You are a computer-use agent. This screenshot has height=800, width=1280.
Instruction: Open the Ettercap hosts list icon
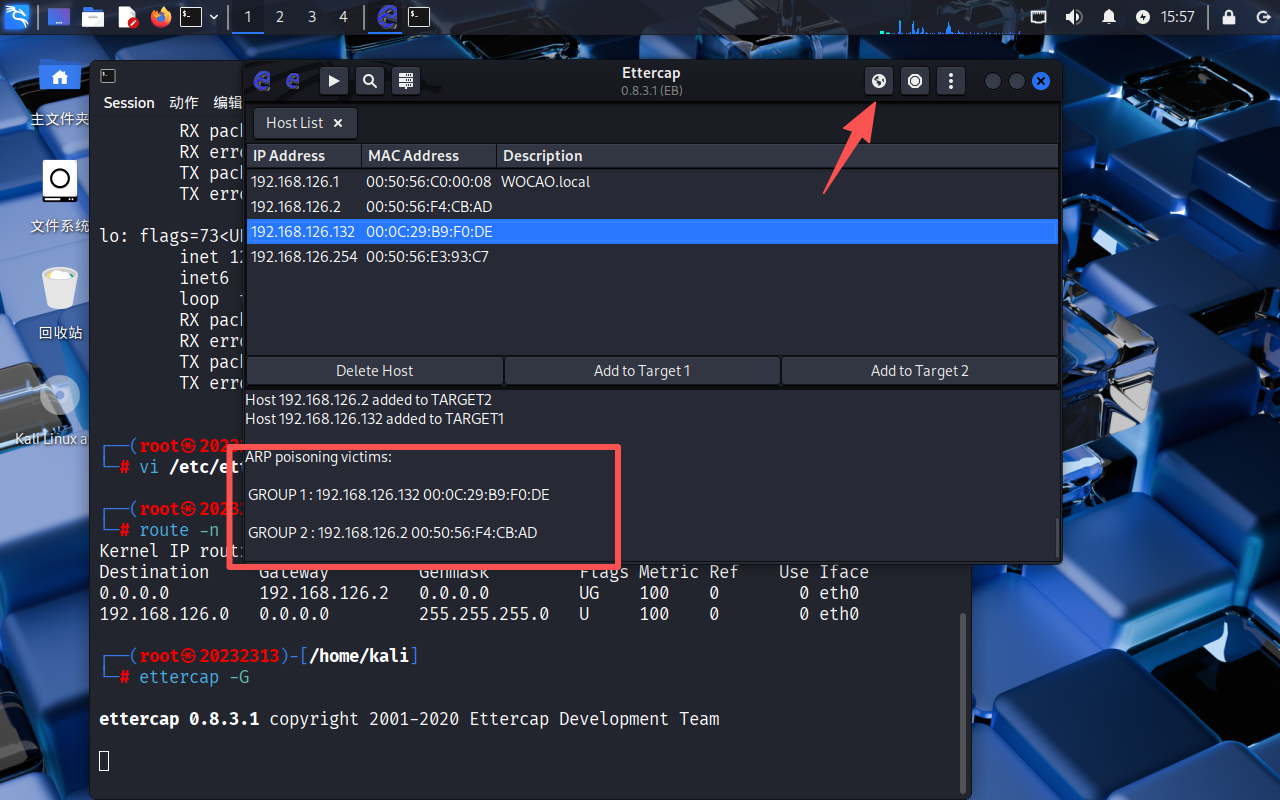pos(405,81)
